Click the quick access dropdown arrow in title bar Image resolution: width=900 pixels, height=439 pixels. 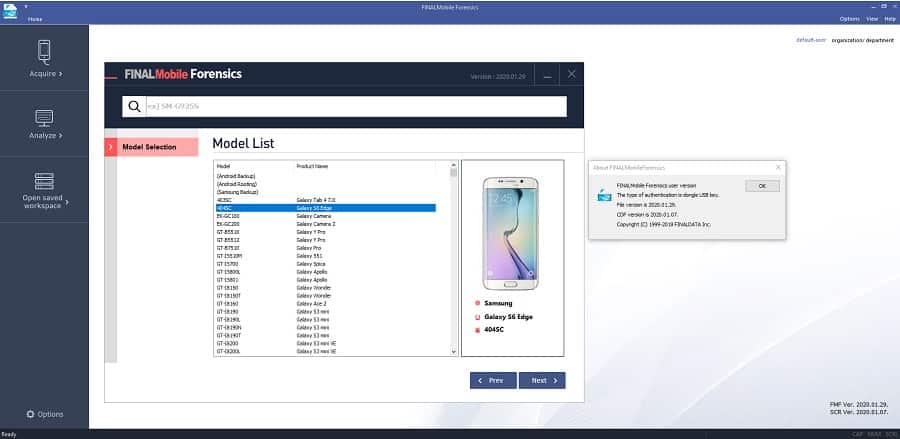coord(26,6)
